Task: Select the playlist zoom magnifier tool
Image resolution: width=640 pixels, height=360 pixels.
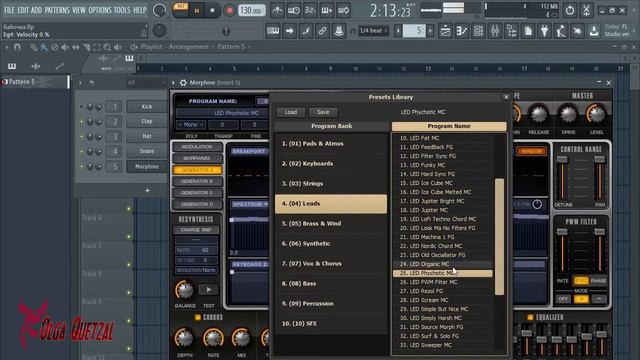Action: pyautogui.click(x=107, y=47)
